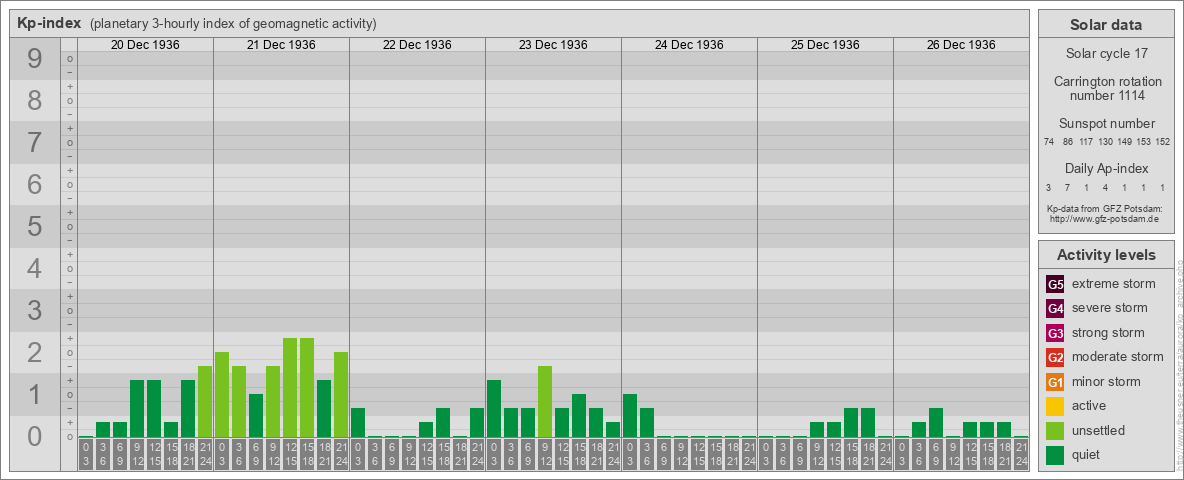
Task: Click the '21 Dec 1936' date header
Action: (x=281, y=45)
